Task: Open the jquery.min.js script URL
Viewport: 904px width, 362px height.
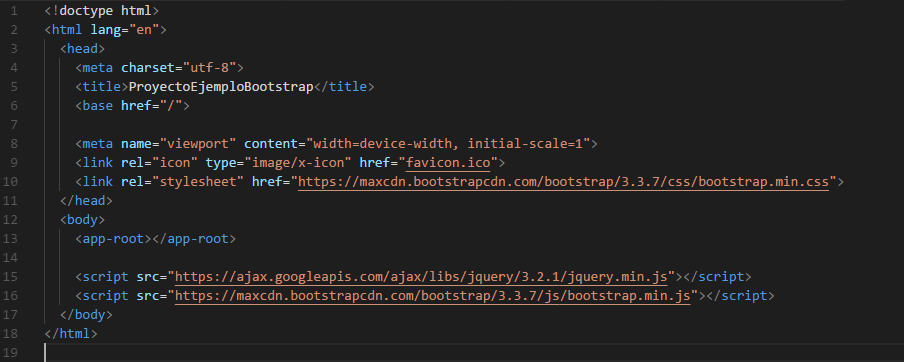Action: point(421,277)
